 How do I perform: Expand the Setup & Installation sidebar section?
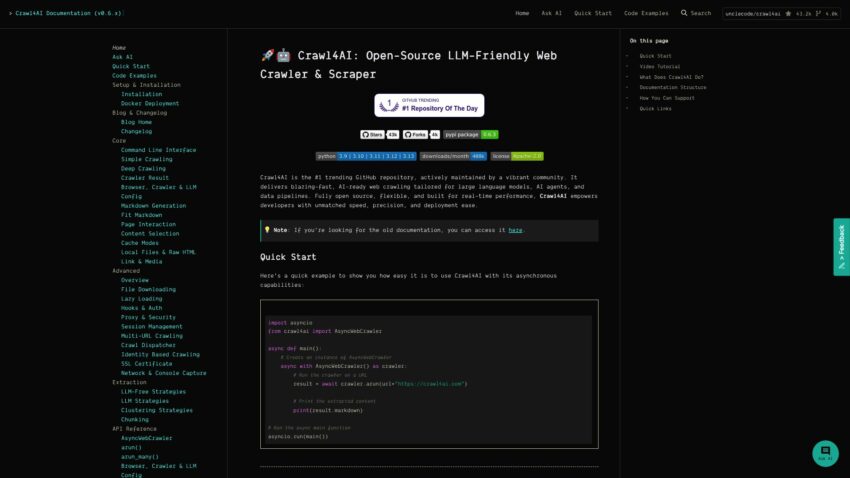146,85
